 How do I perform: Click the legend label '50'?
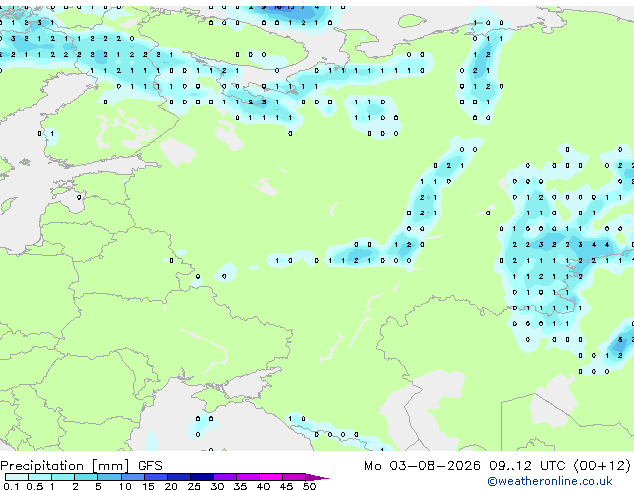(310, 486)
